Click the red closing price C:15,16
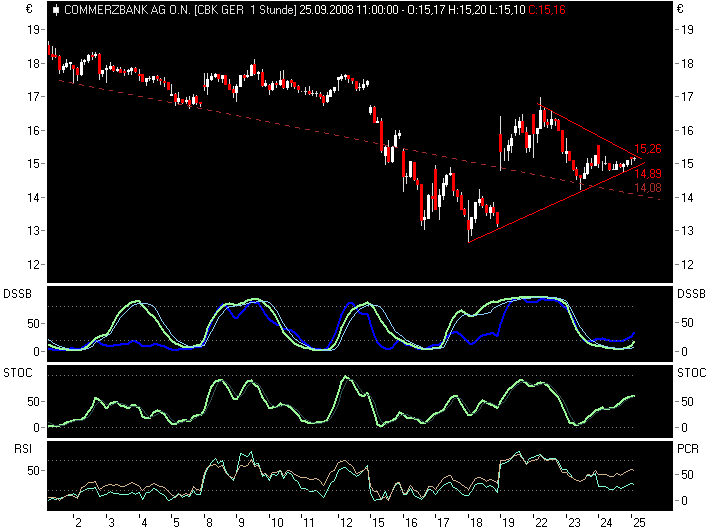Screen dimensions: 720x530 tap(547, 10)
